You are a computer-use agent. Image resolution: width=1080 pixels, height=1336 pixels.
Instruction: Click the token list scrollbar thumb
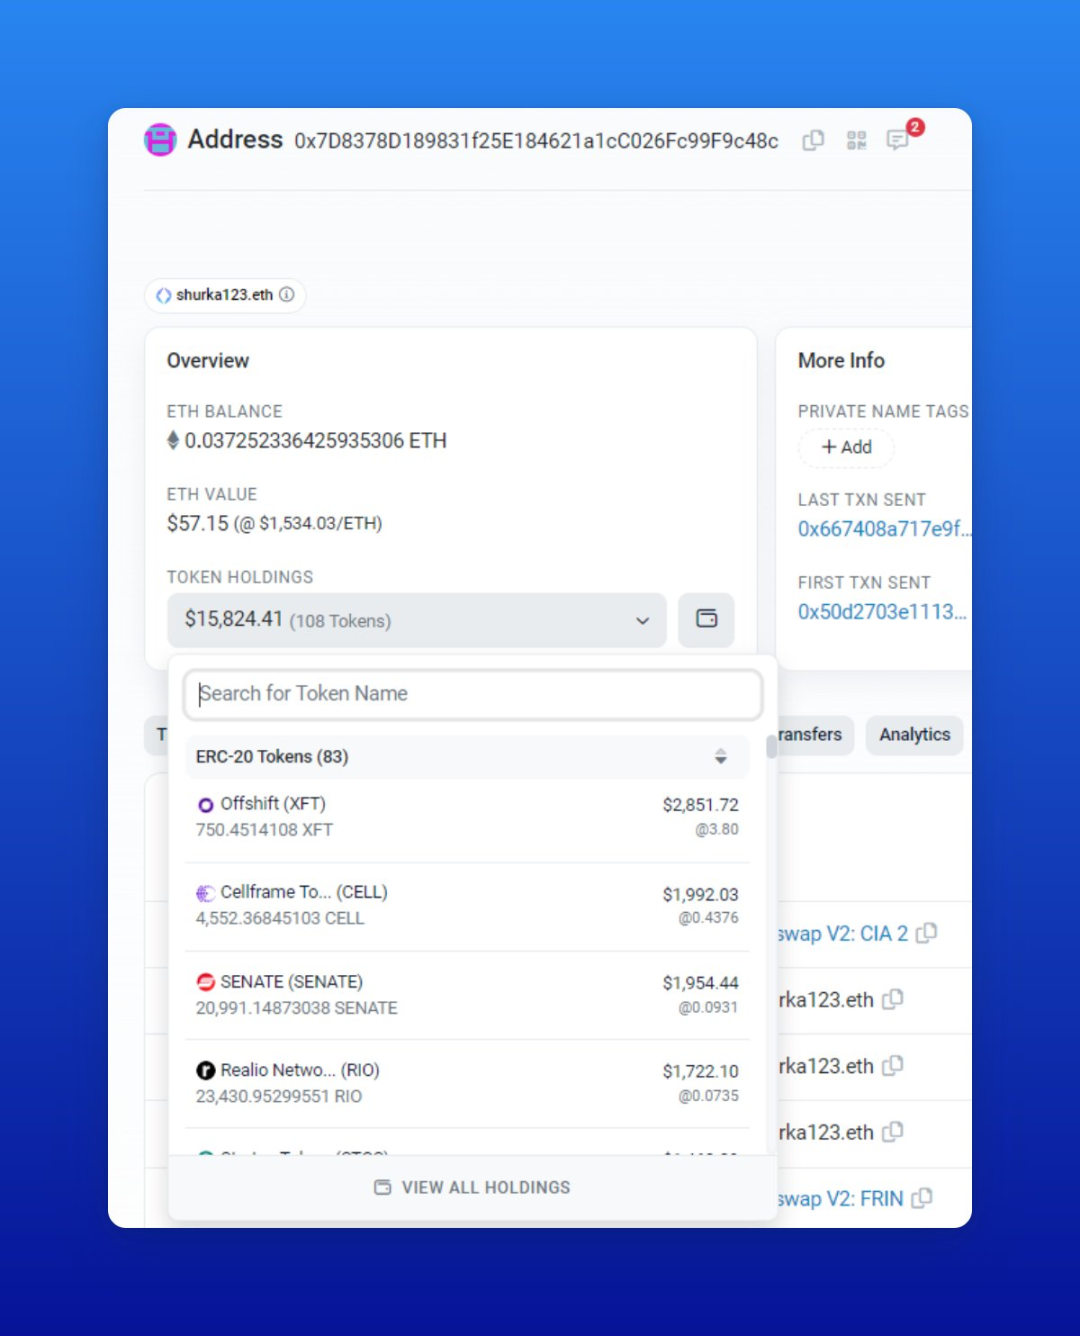[771, 747]
